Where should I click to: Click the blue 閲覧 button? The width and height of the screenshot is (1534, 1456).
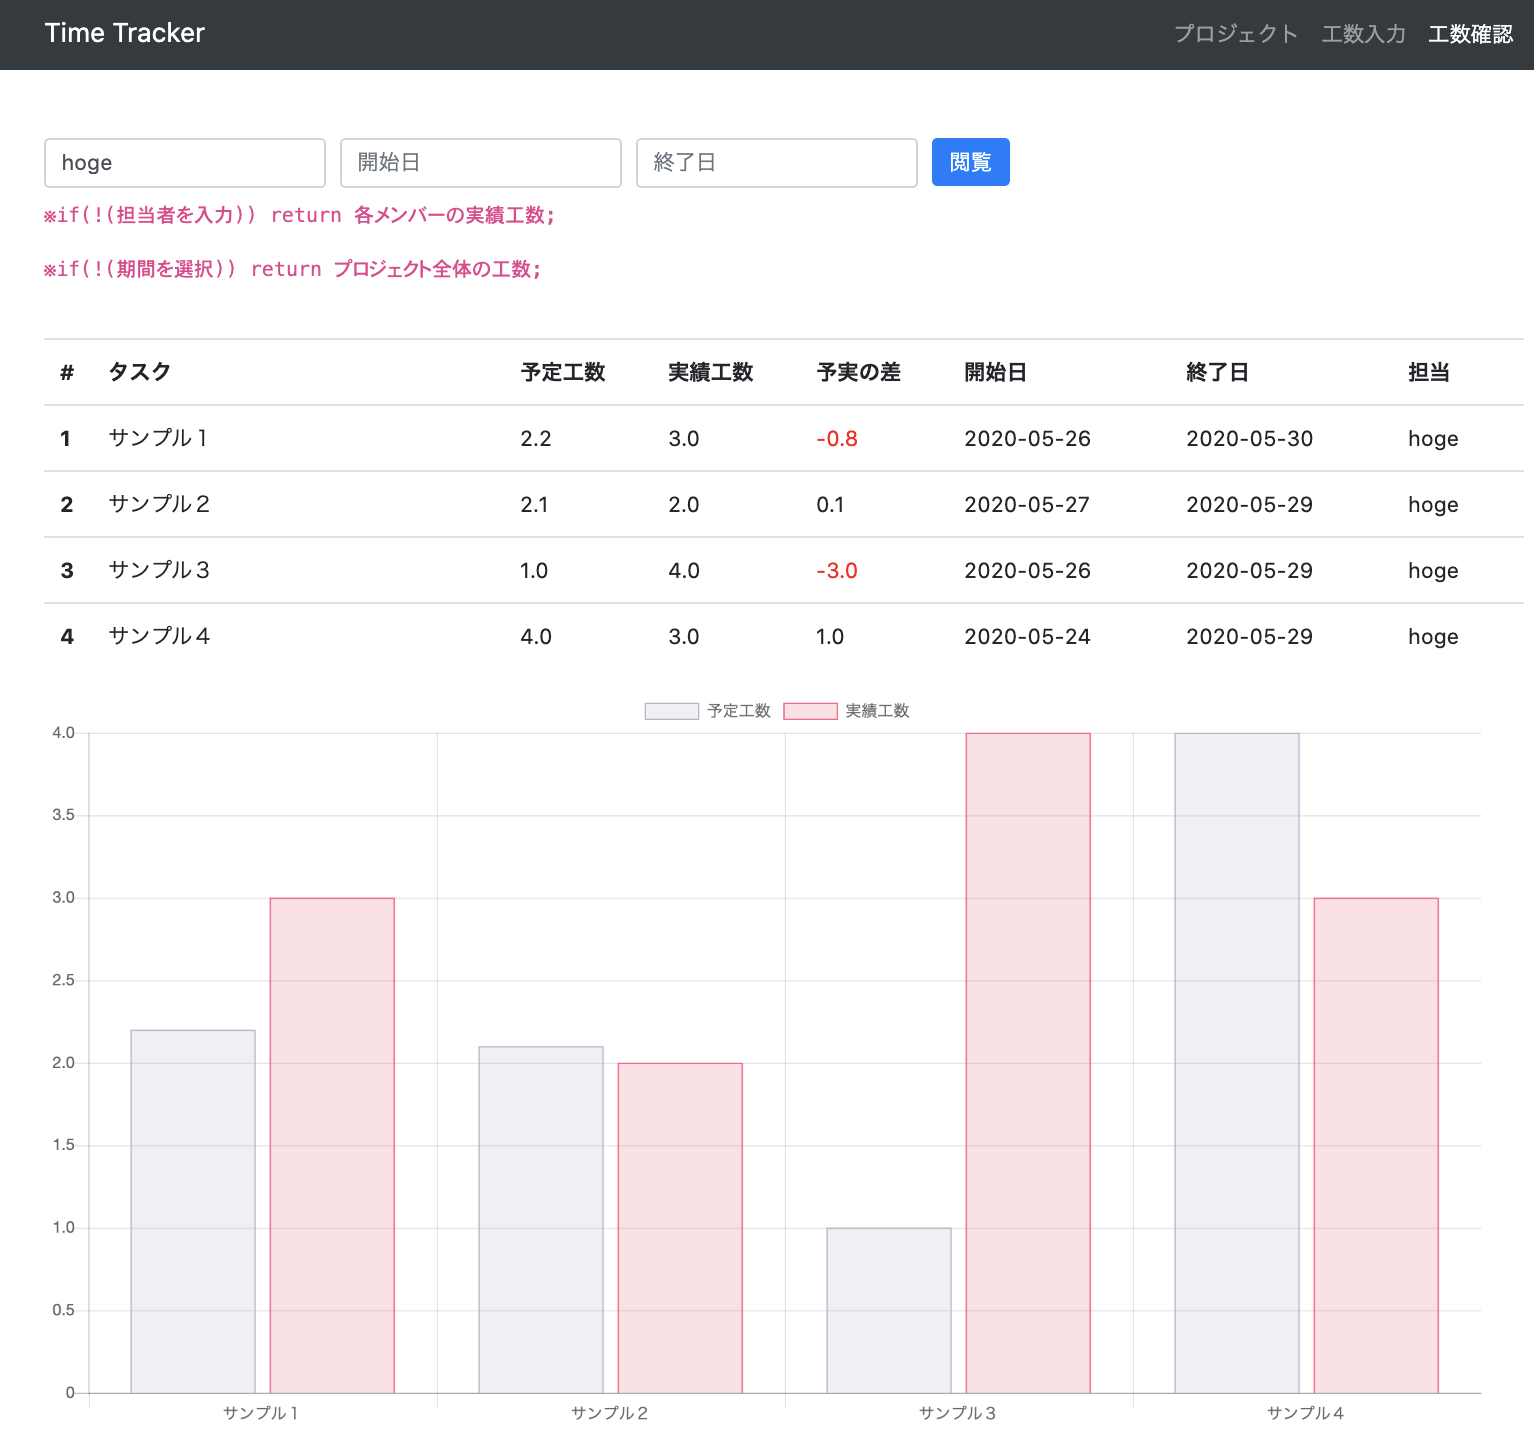click(970, 162)
